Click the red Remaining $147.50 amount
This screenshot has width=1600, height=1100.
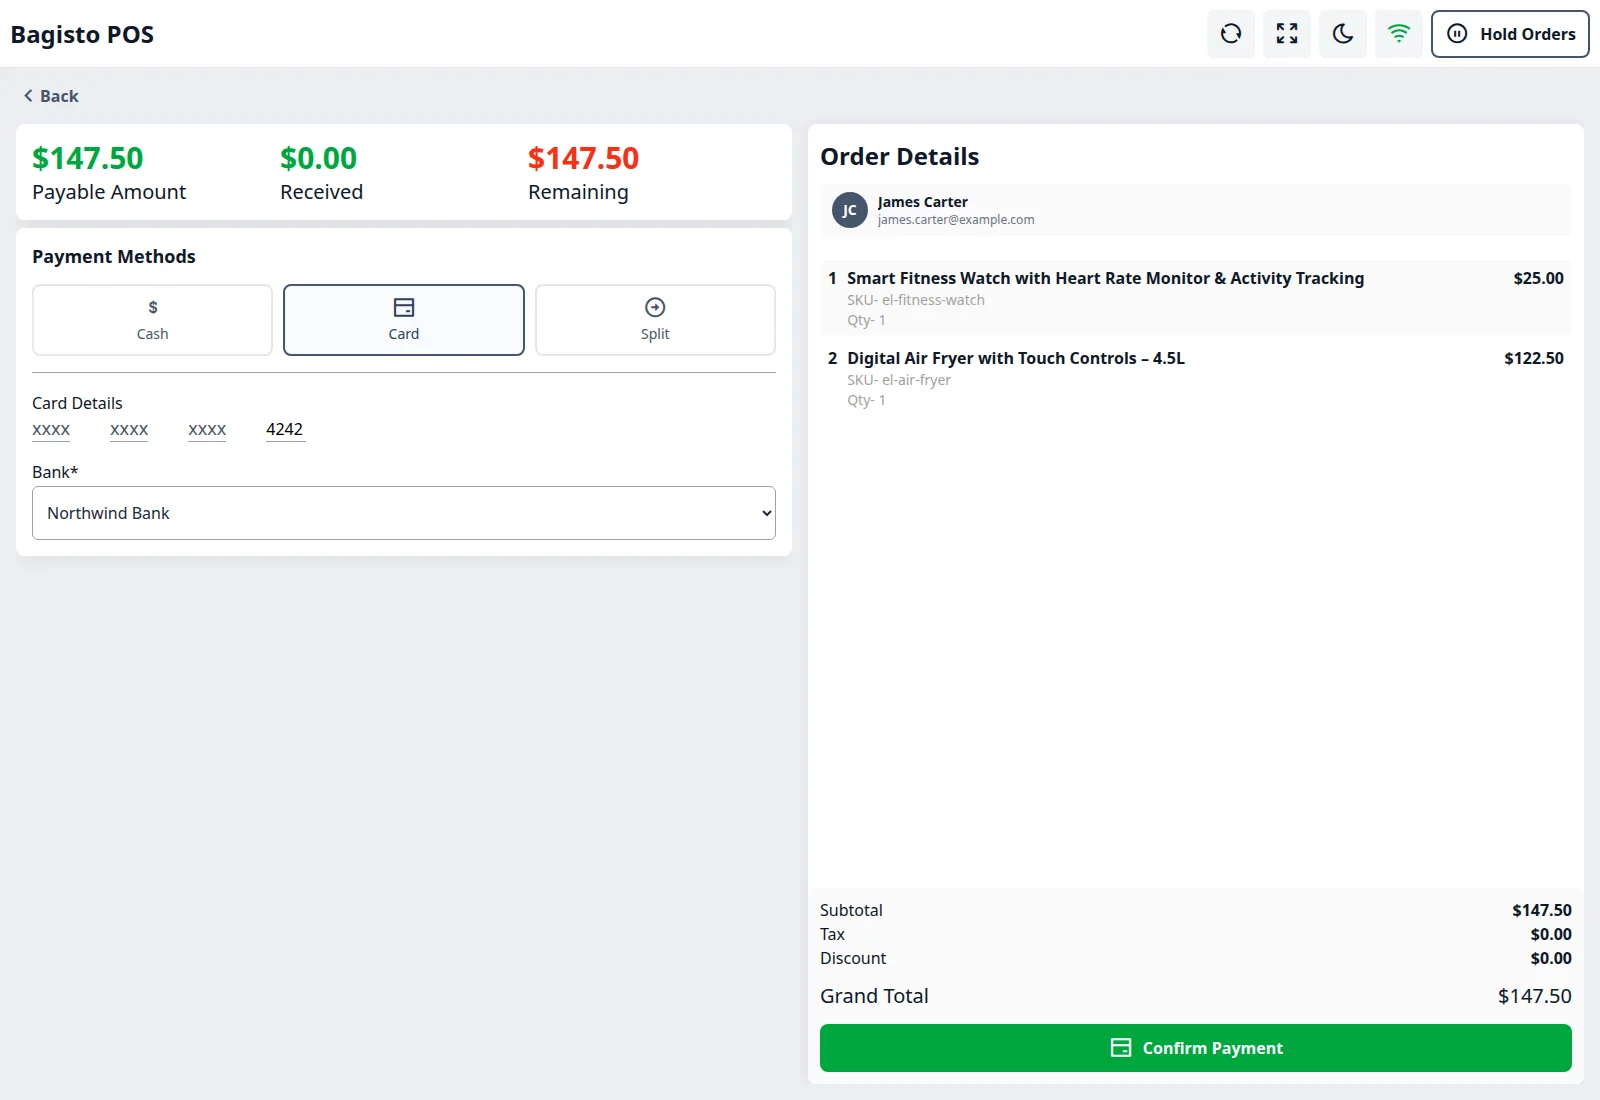pyautogui.click(x=583, y=158)
